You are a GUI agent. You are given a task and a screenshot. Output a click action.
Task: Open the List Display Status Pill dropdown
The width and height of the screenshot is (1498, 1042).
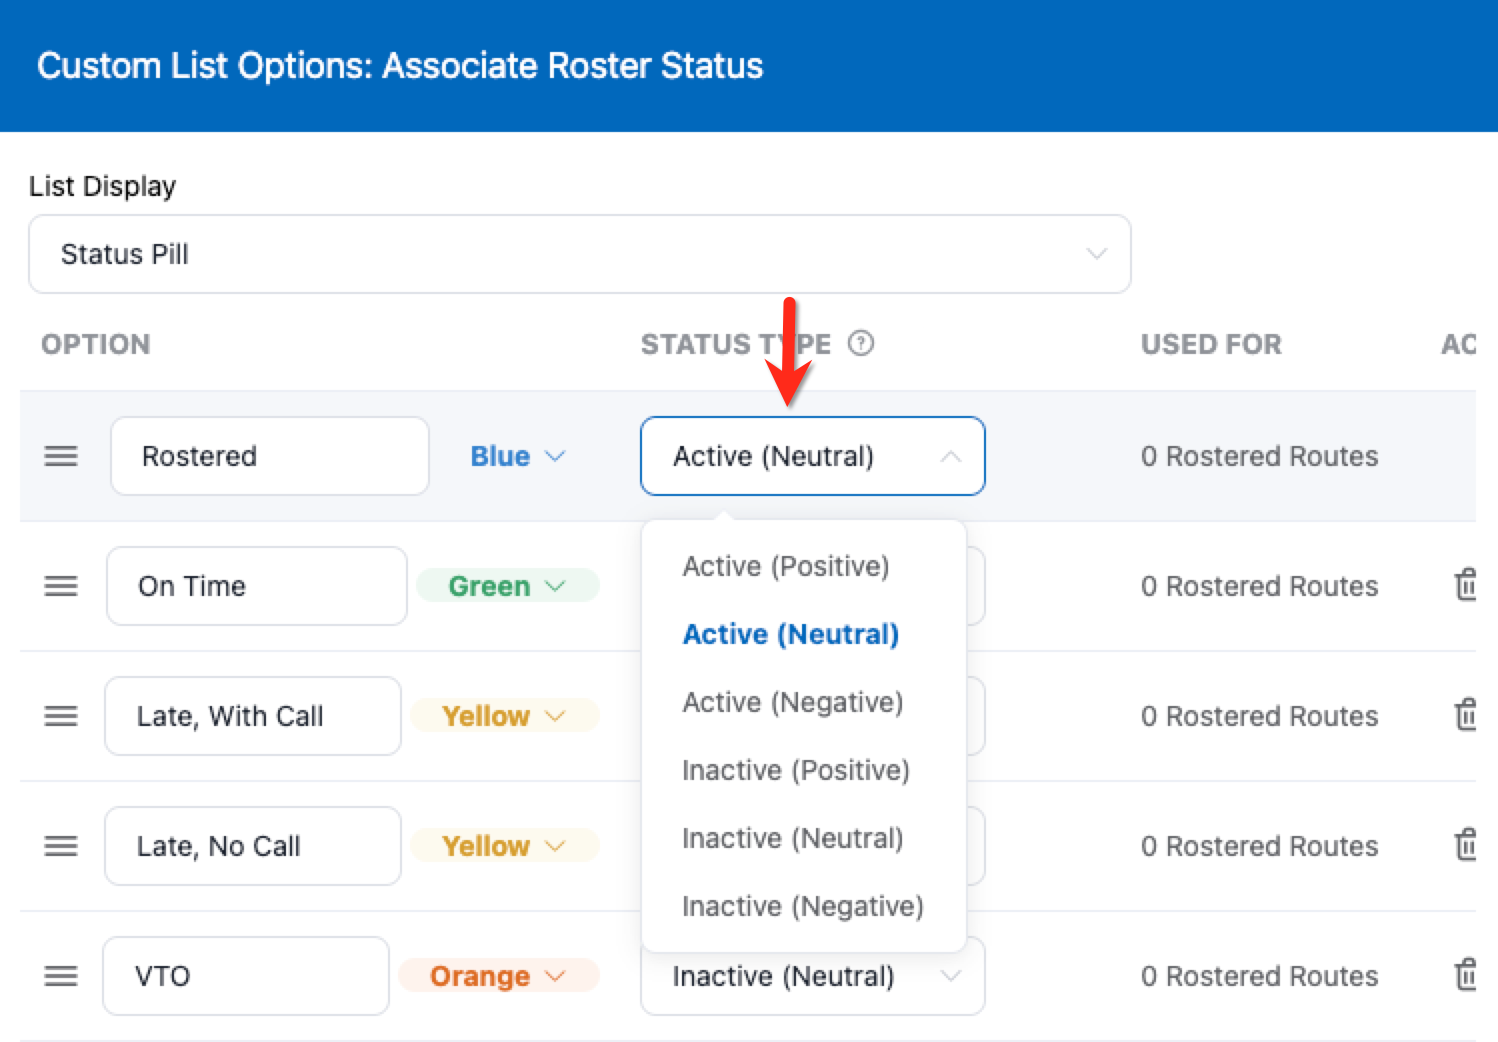579,254
